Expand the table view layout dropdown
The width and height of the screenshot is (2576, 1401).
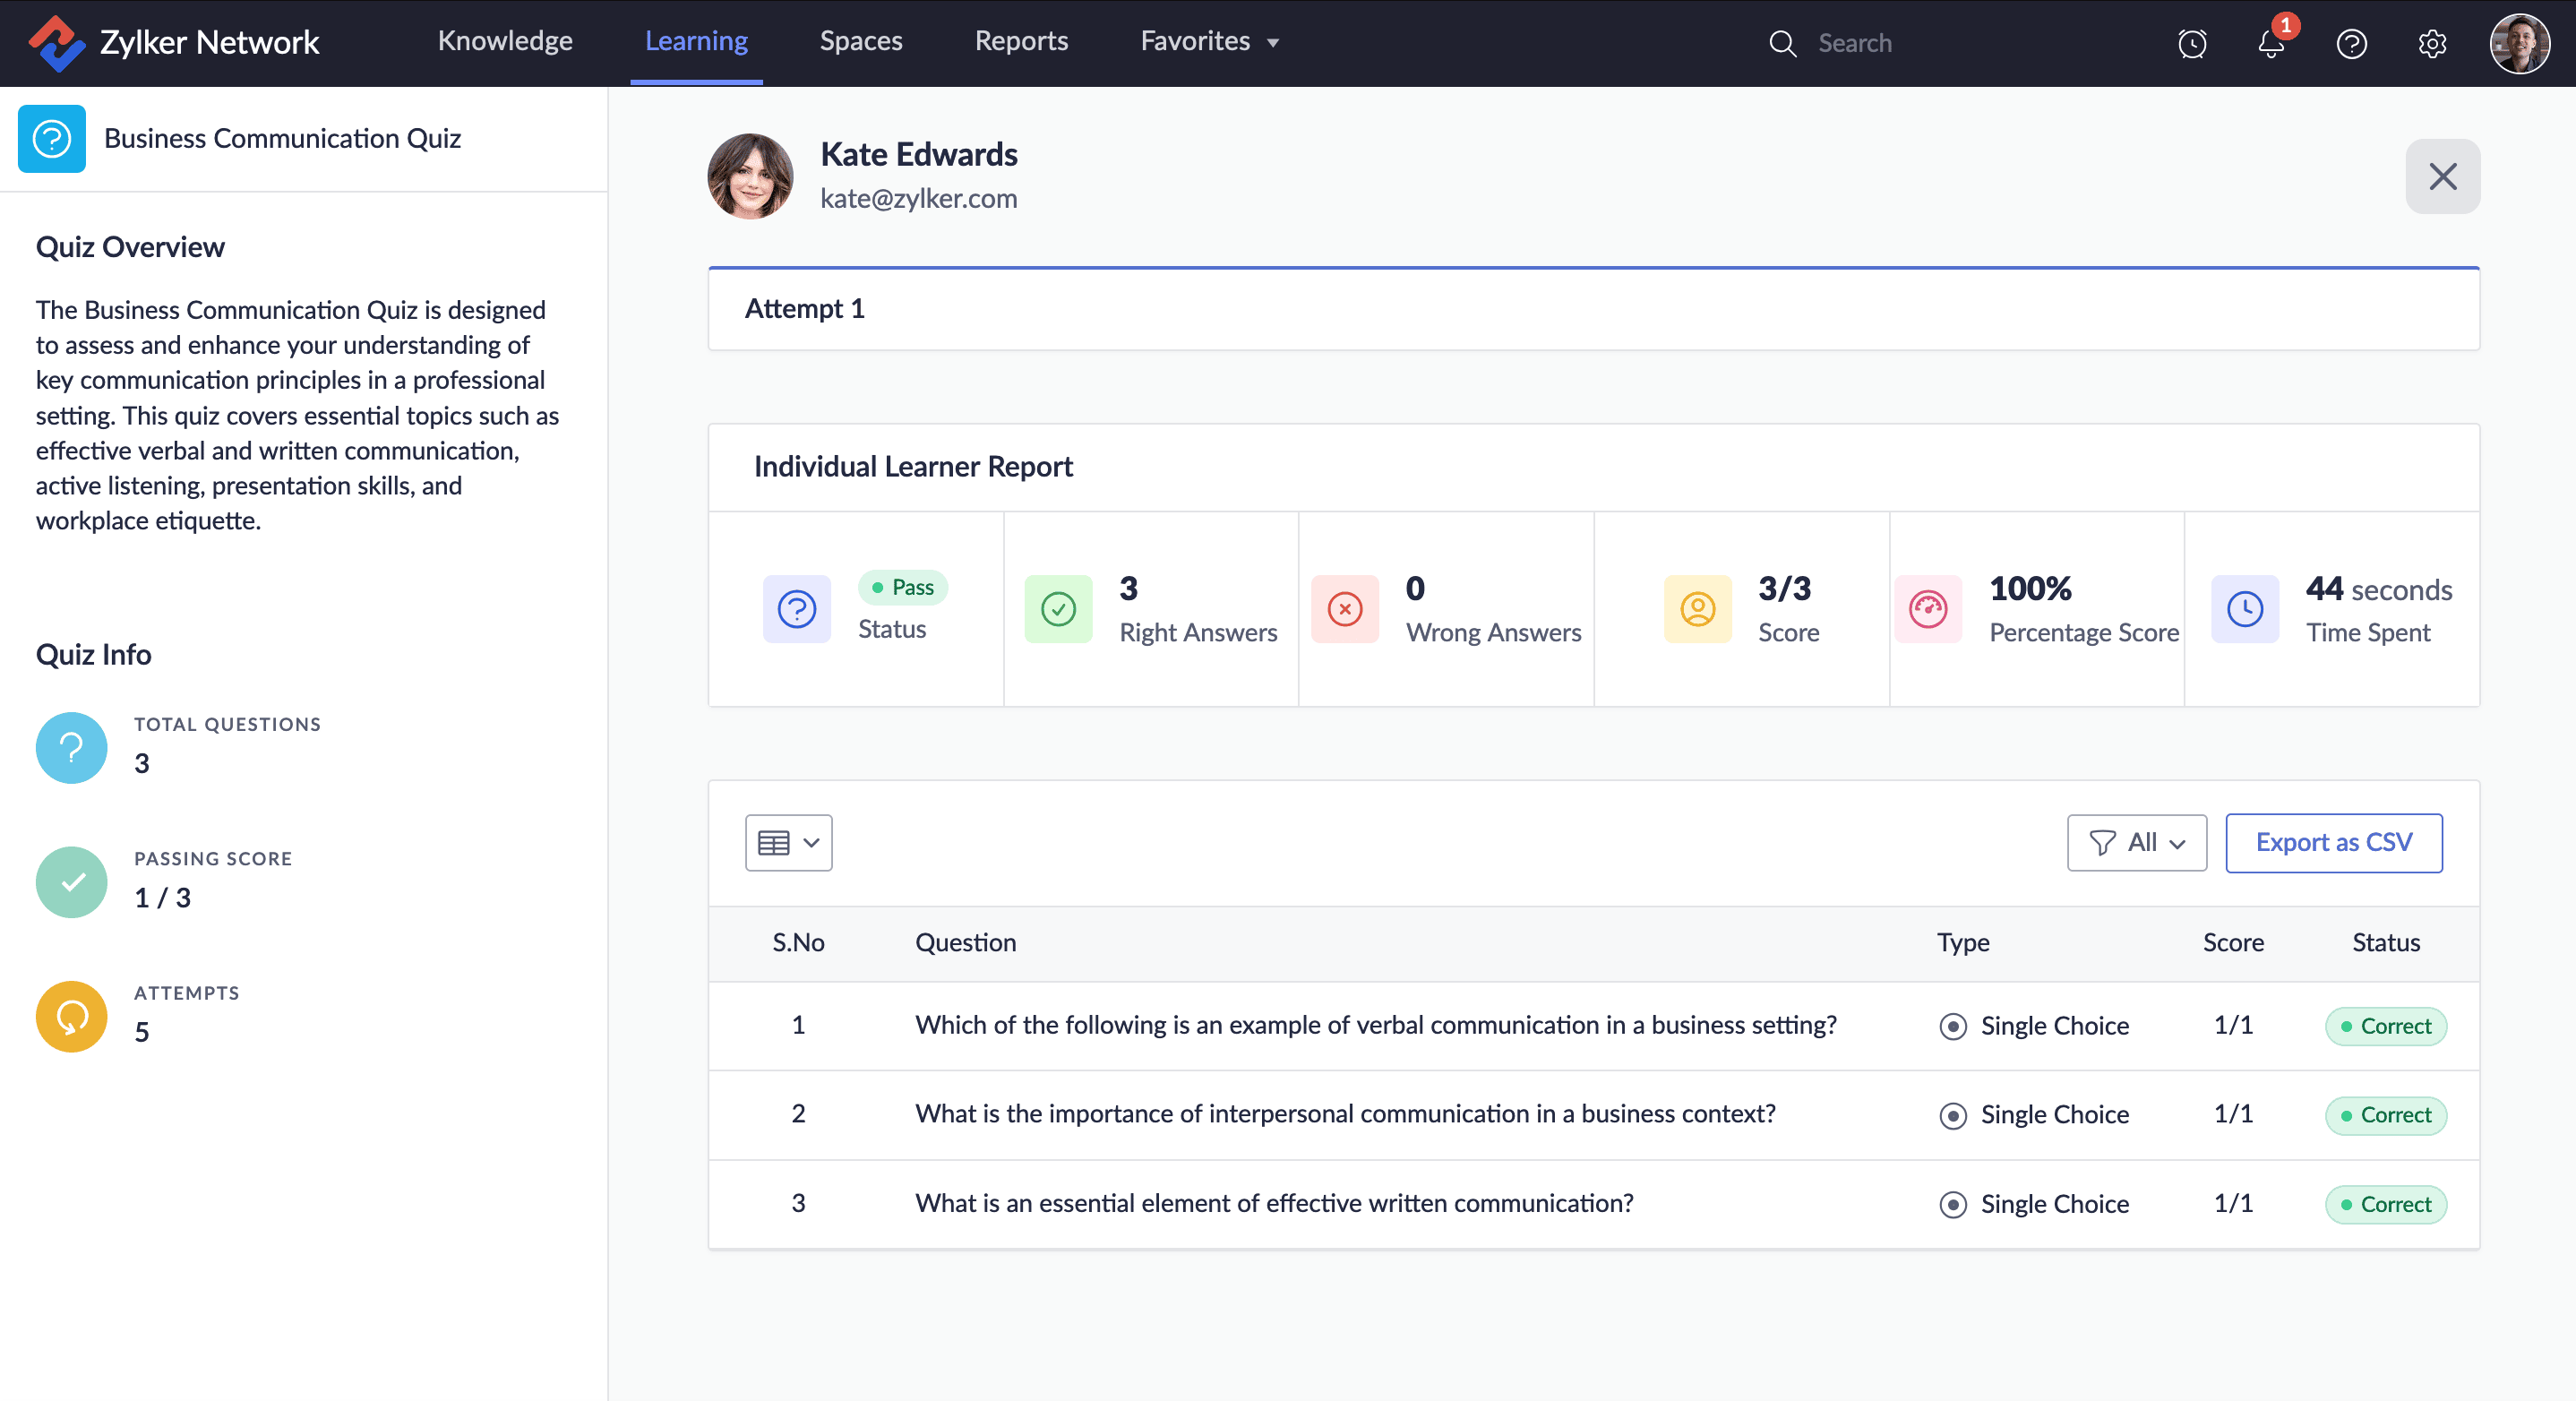pyautogui.click(x=788, y=842)
